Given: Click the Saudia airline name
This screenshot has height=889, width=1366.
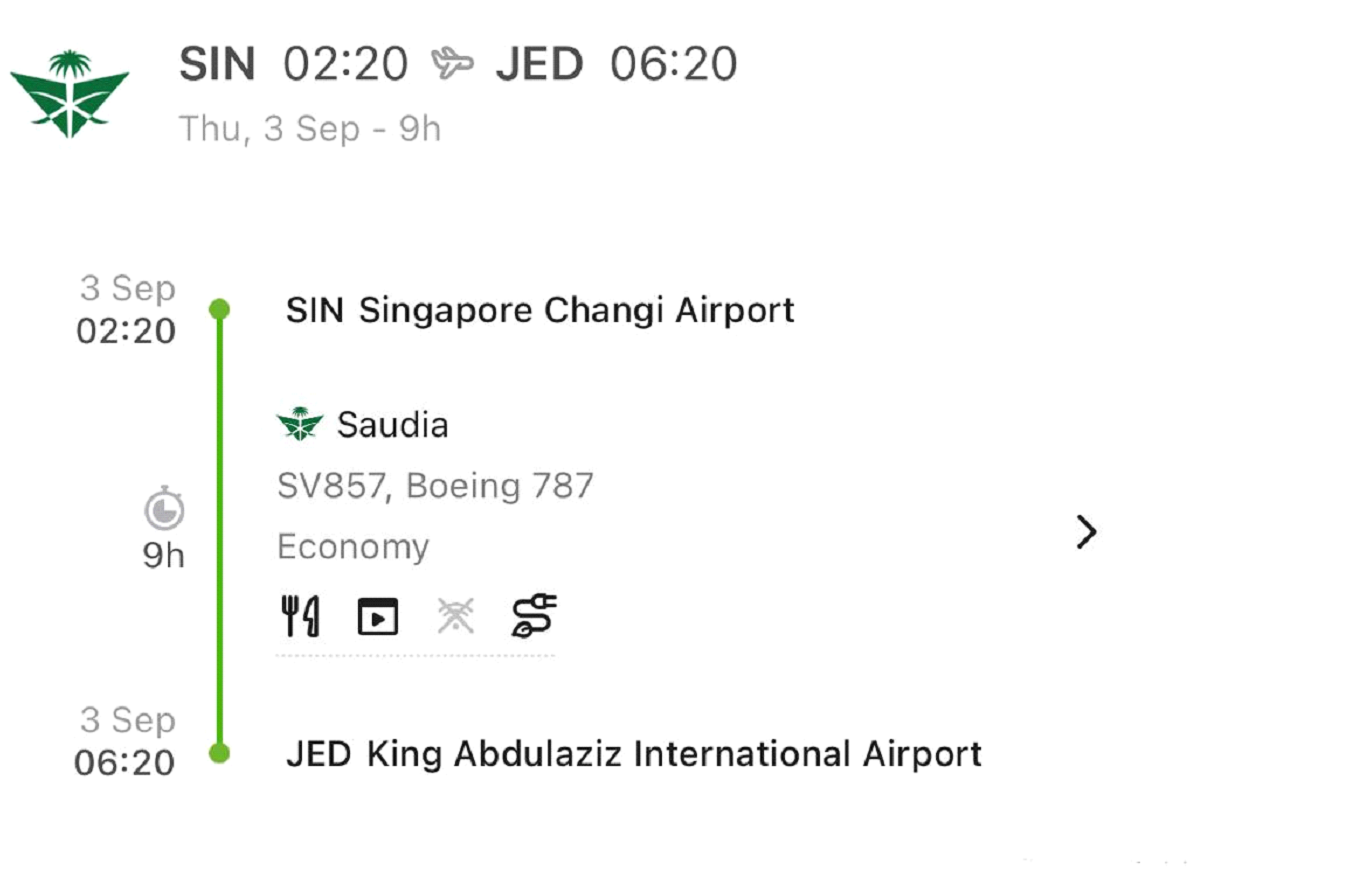Looking at the screenshot, I should [x=392, y=426].
